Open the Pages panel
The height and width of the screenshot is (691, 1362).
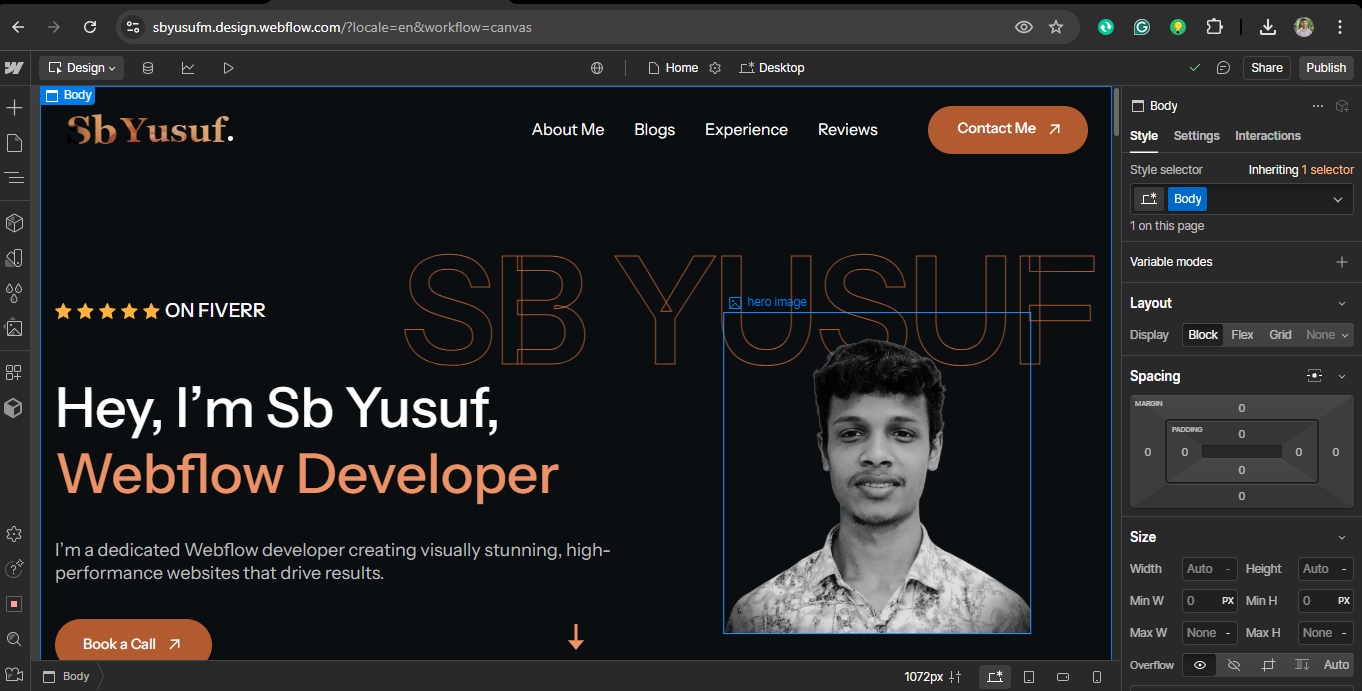[x=14, y=143]
